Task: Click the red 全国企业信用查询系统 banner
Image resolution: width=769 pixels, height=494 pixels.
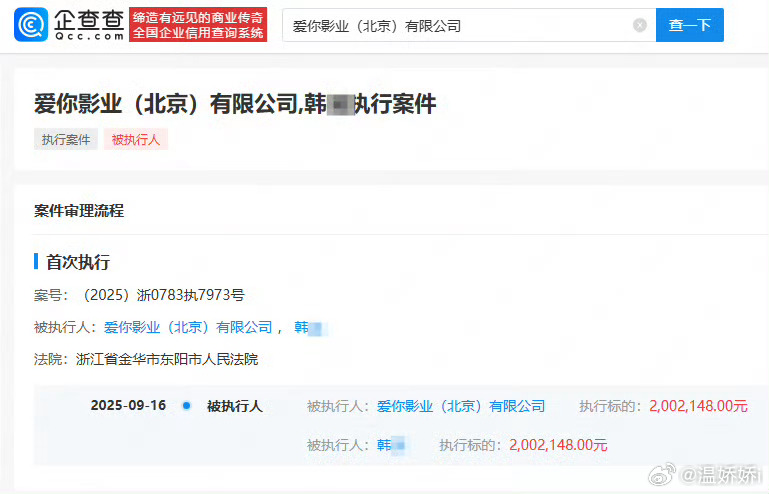Action: click(198, 25)
